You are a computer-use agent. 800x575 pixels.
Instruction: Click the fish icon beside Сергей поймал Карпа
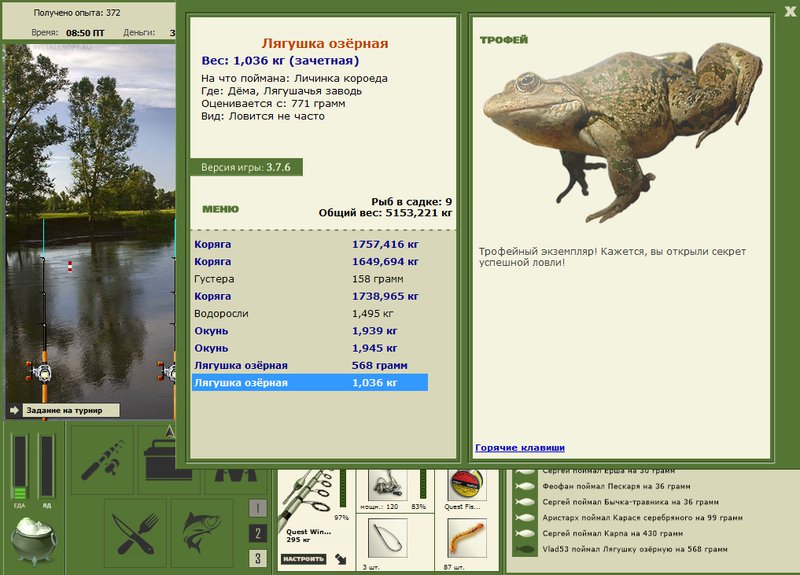pyautogui.click(x=524, y=534)
